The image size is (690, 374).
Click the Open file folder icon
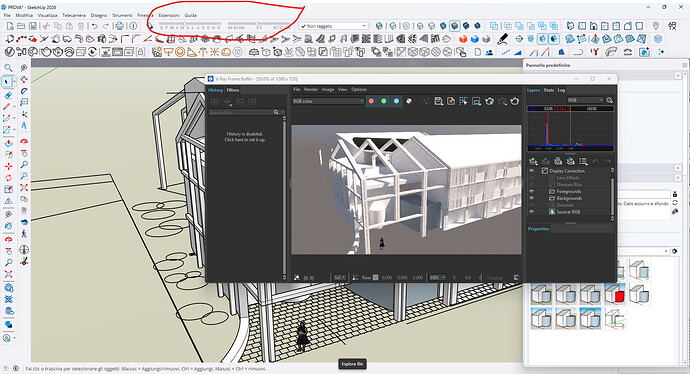pyautogui.click(x=21, y=26)
